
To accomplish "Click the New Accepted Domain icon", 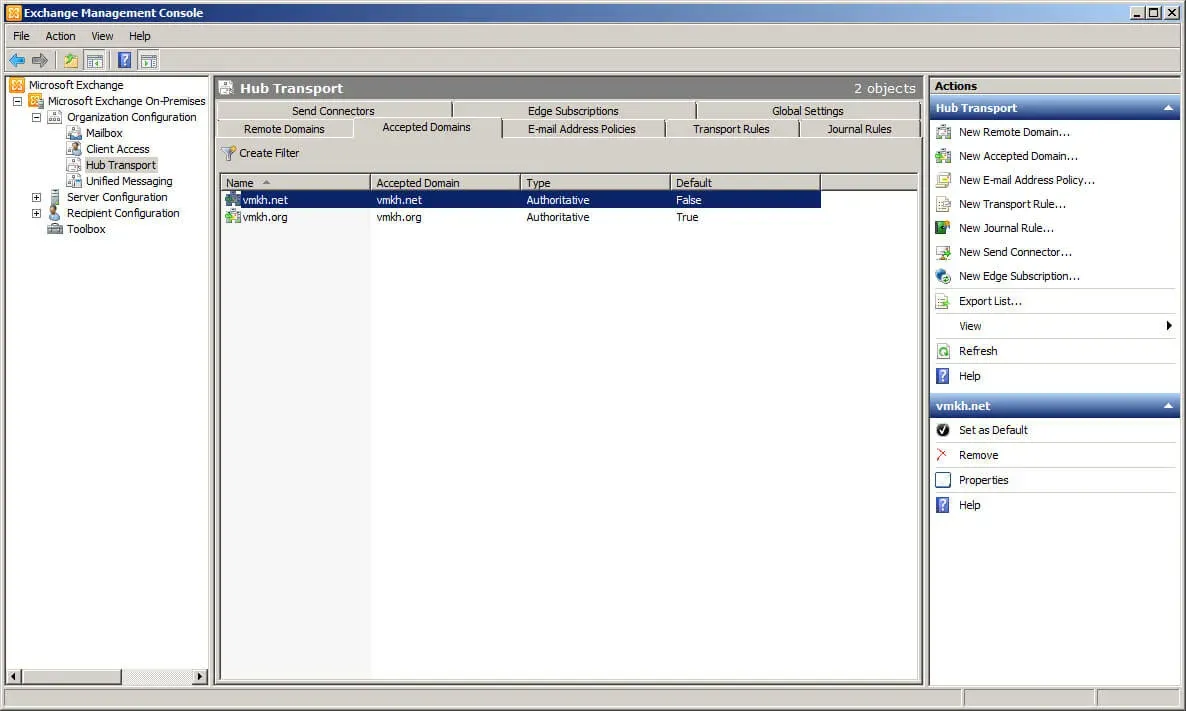I will 943,157.
